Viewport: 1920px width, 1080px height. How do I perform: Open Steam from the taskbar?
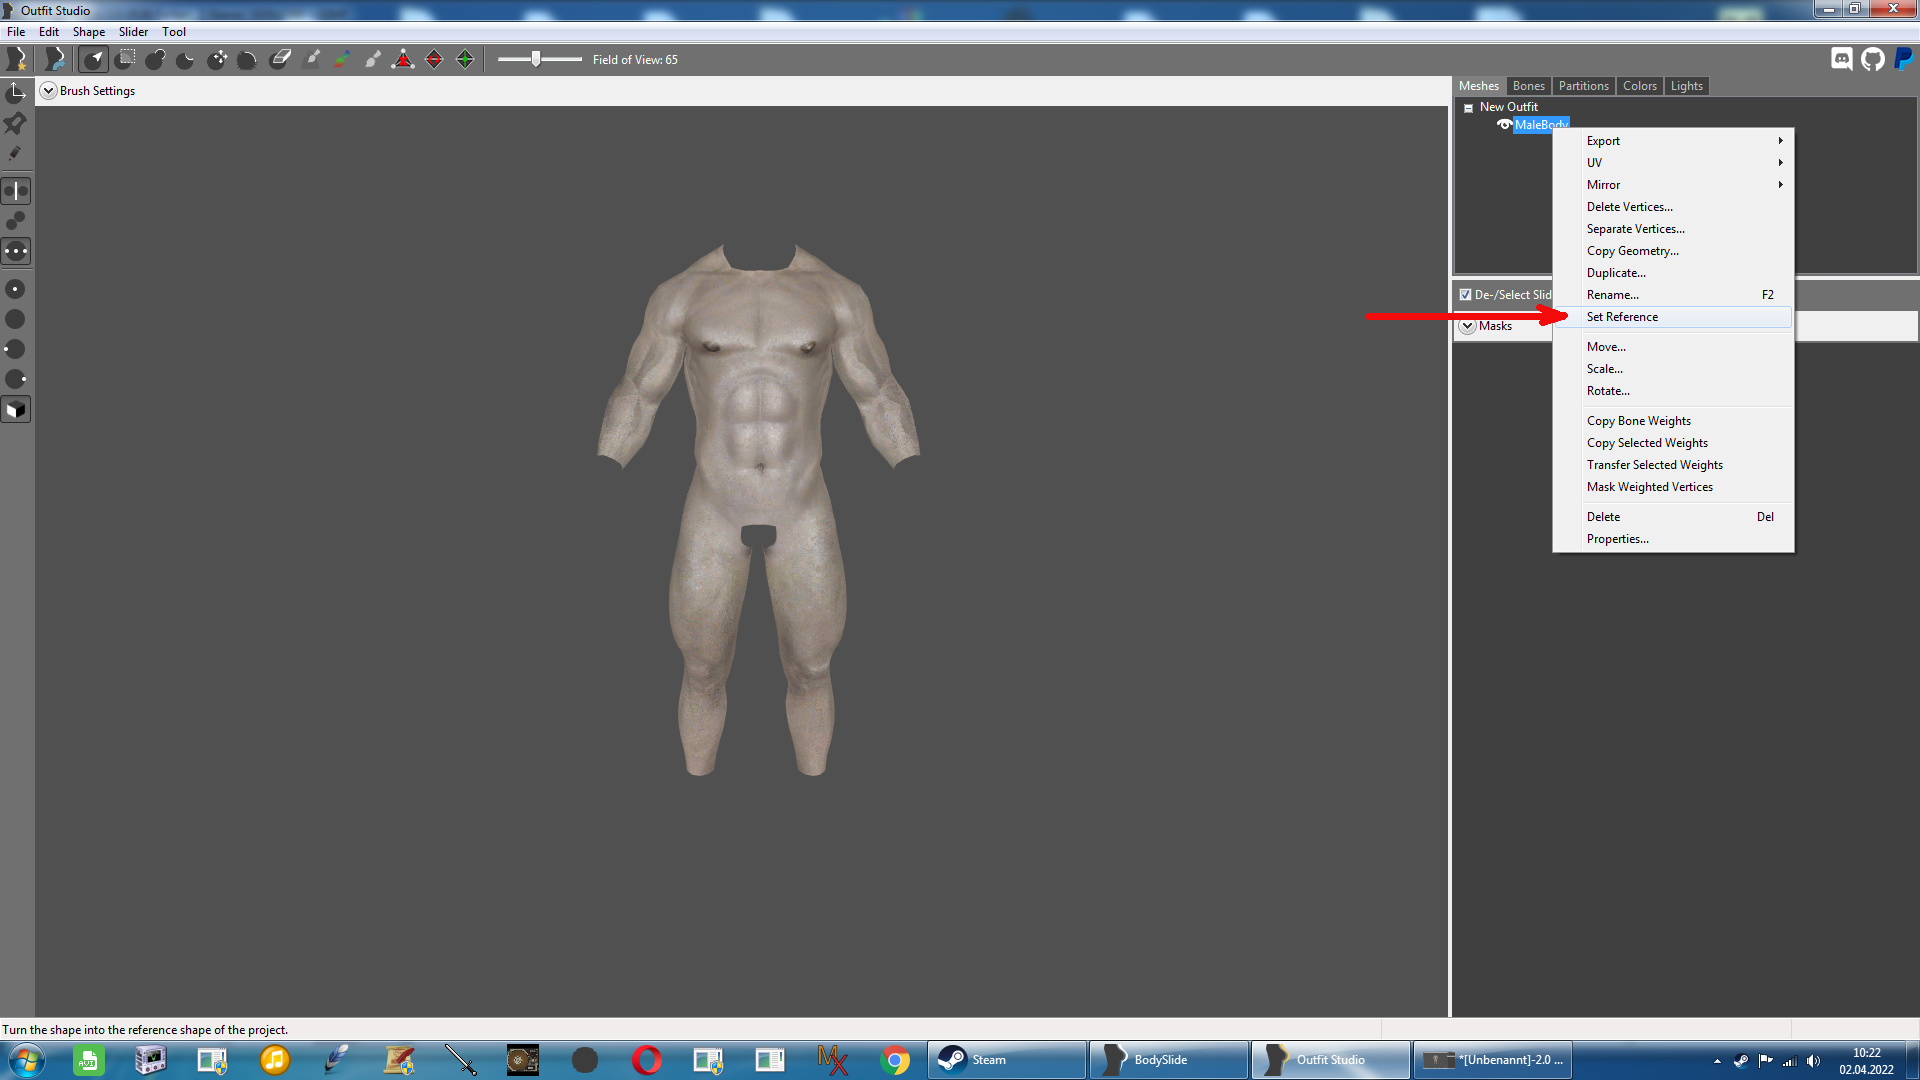[x=1007, y=1060]
